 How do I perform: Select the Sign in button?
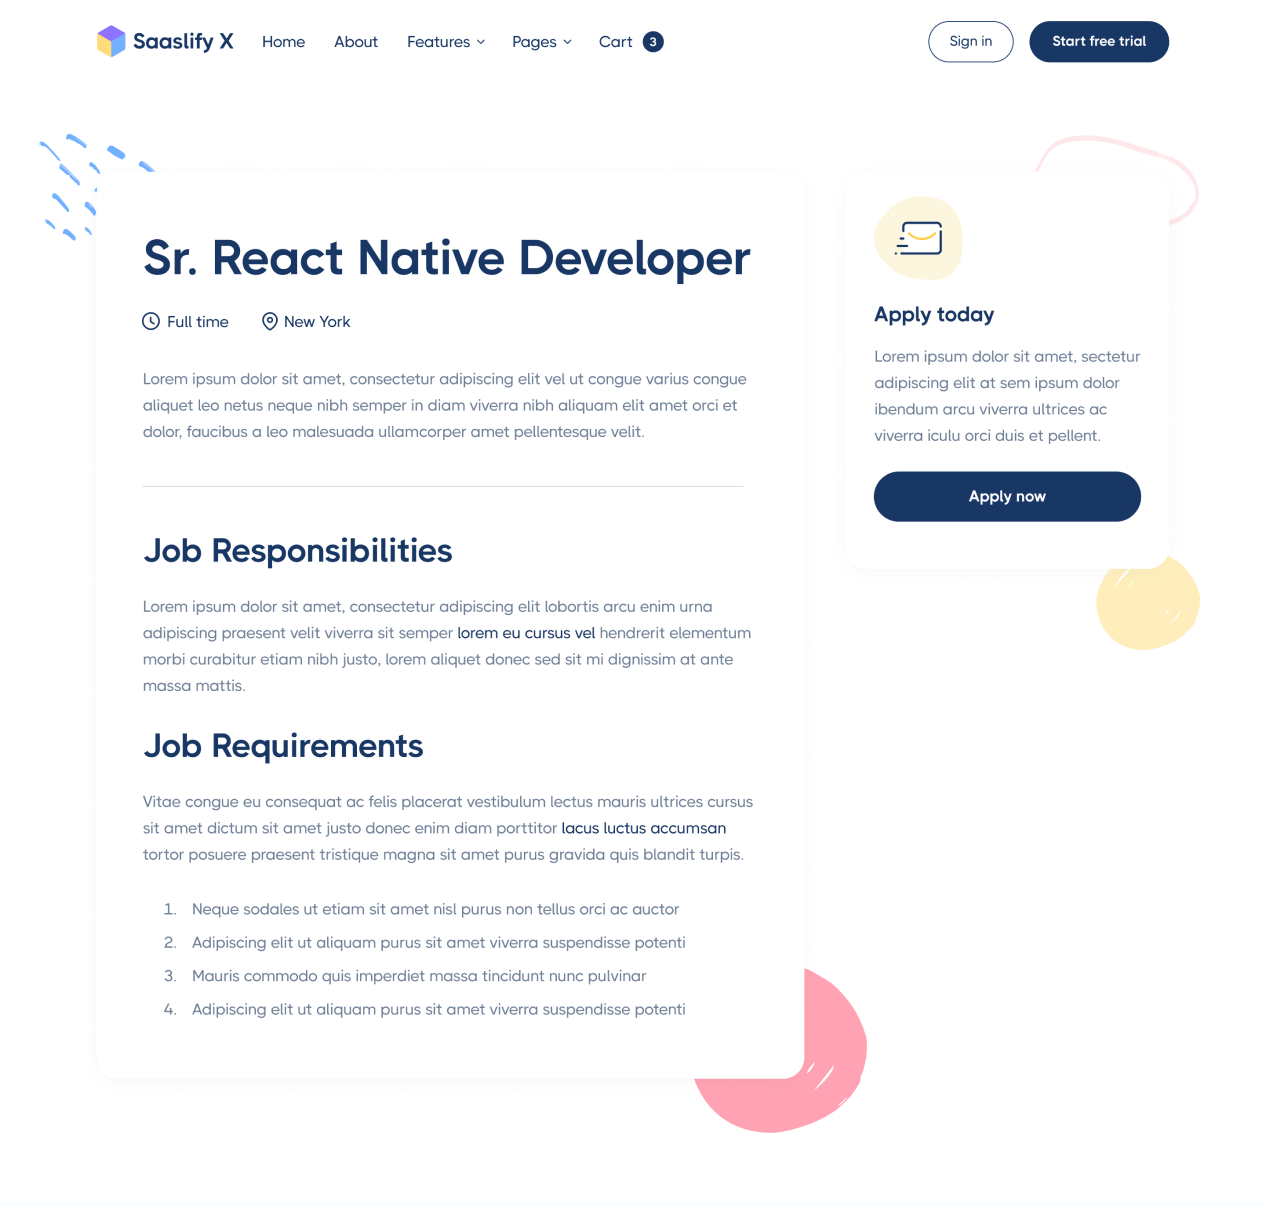point(970,41)
